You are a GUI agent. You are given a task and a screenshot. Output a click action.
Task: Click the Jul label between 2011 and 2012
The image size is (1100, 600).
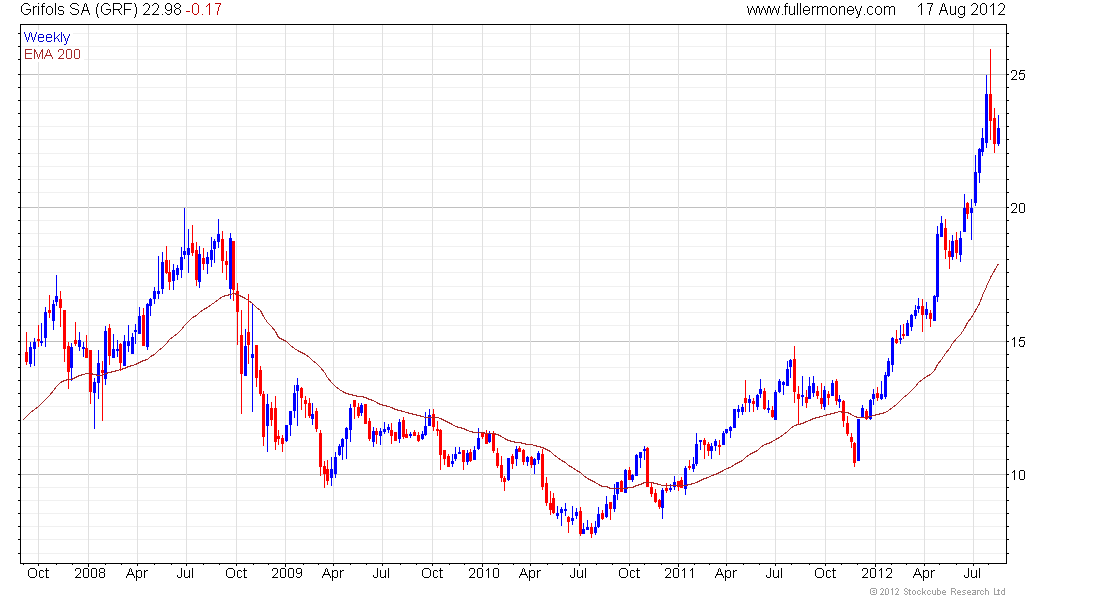tap(774, 573)
